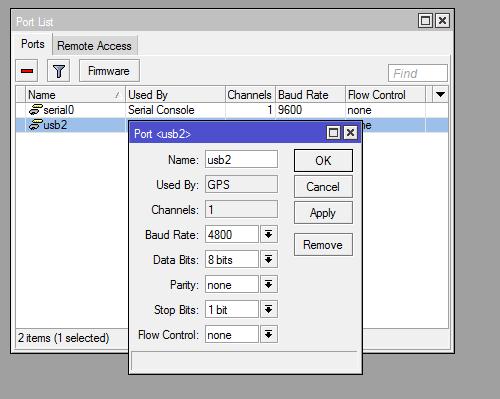The height and width of the screenshot is (399, 500).
Task: Switch to the Remote Access tab
Action: coord(94,46)
